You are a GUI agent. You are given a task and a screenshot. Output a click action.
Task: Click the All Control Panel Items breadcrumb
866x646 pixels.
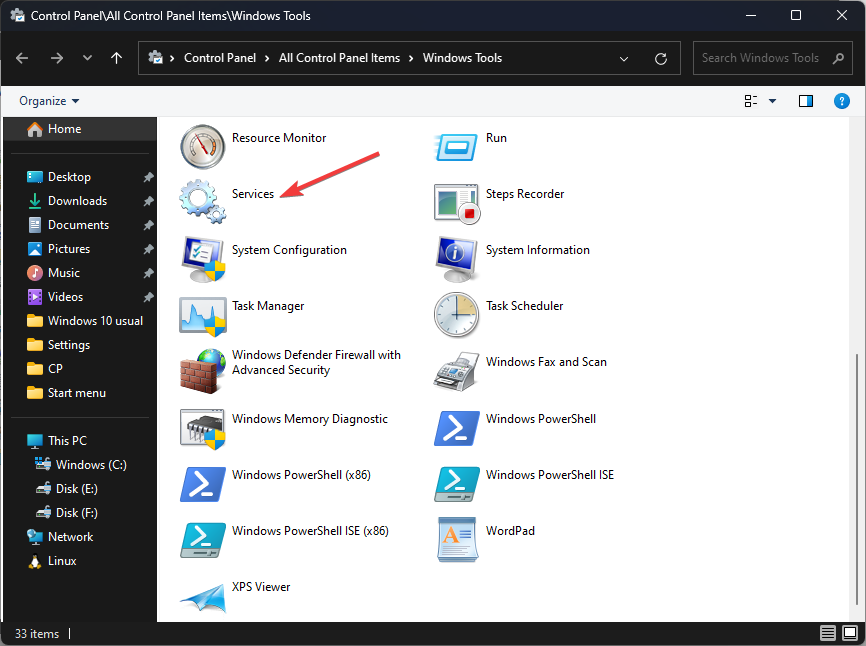[x=339, y=58]
